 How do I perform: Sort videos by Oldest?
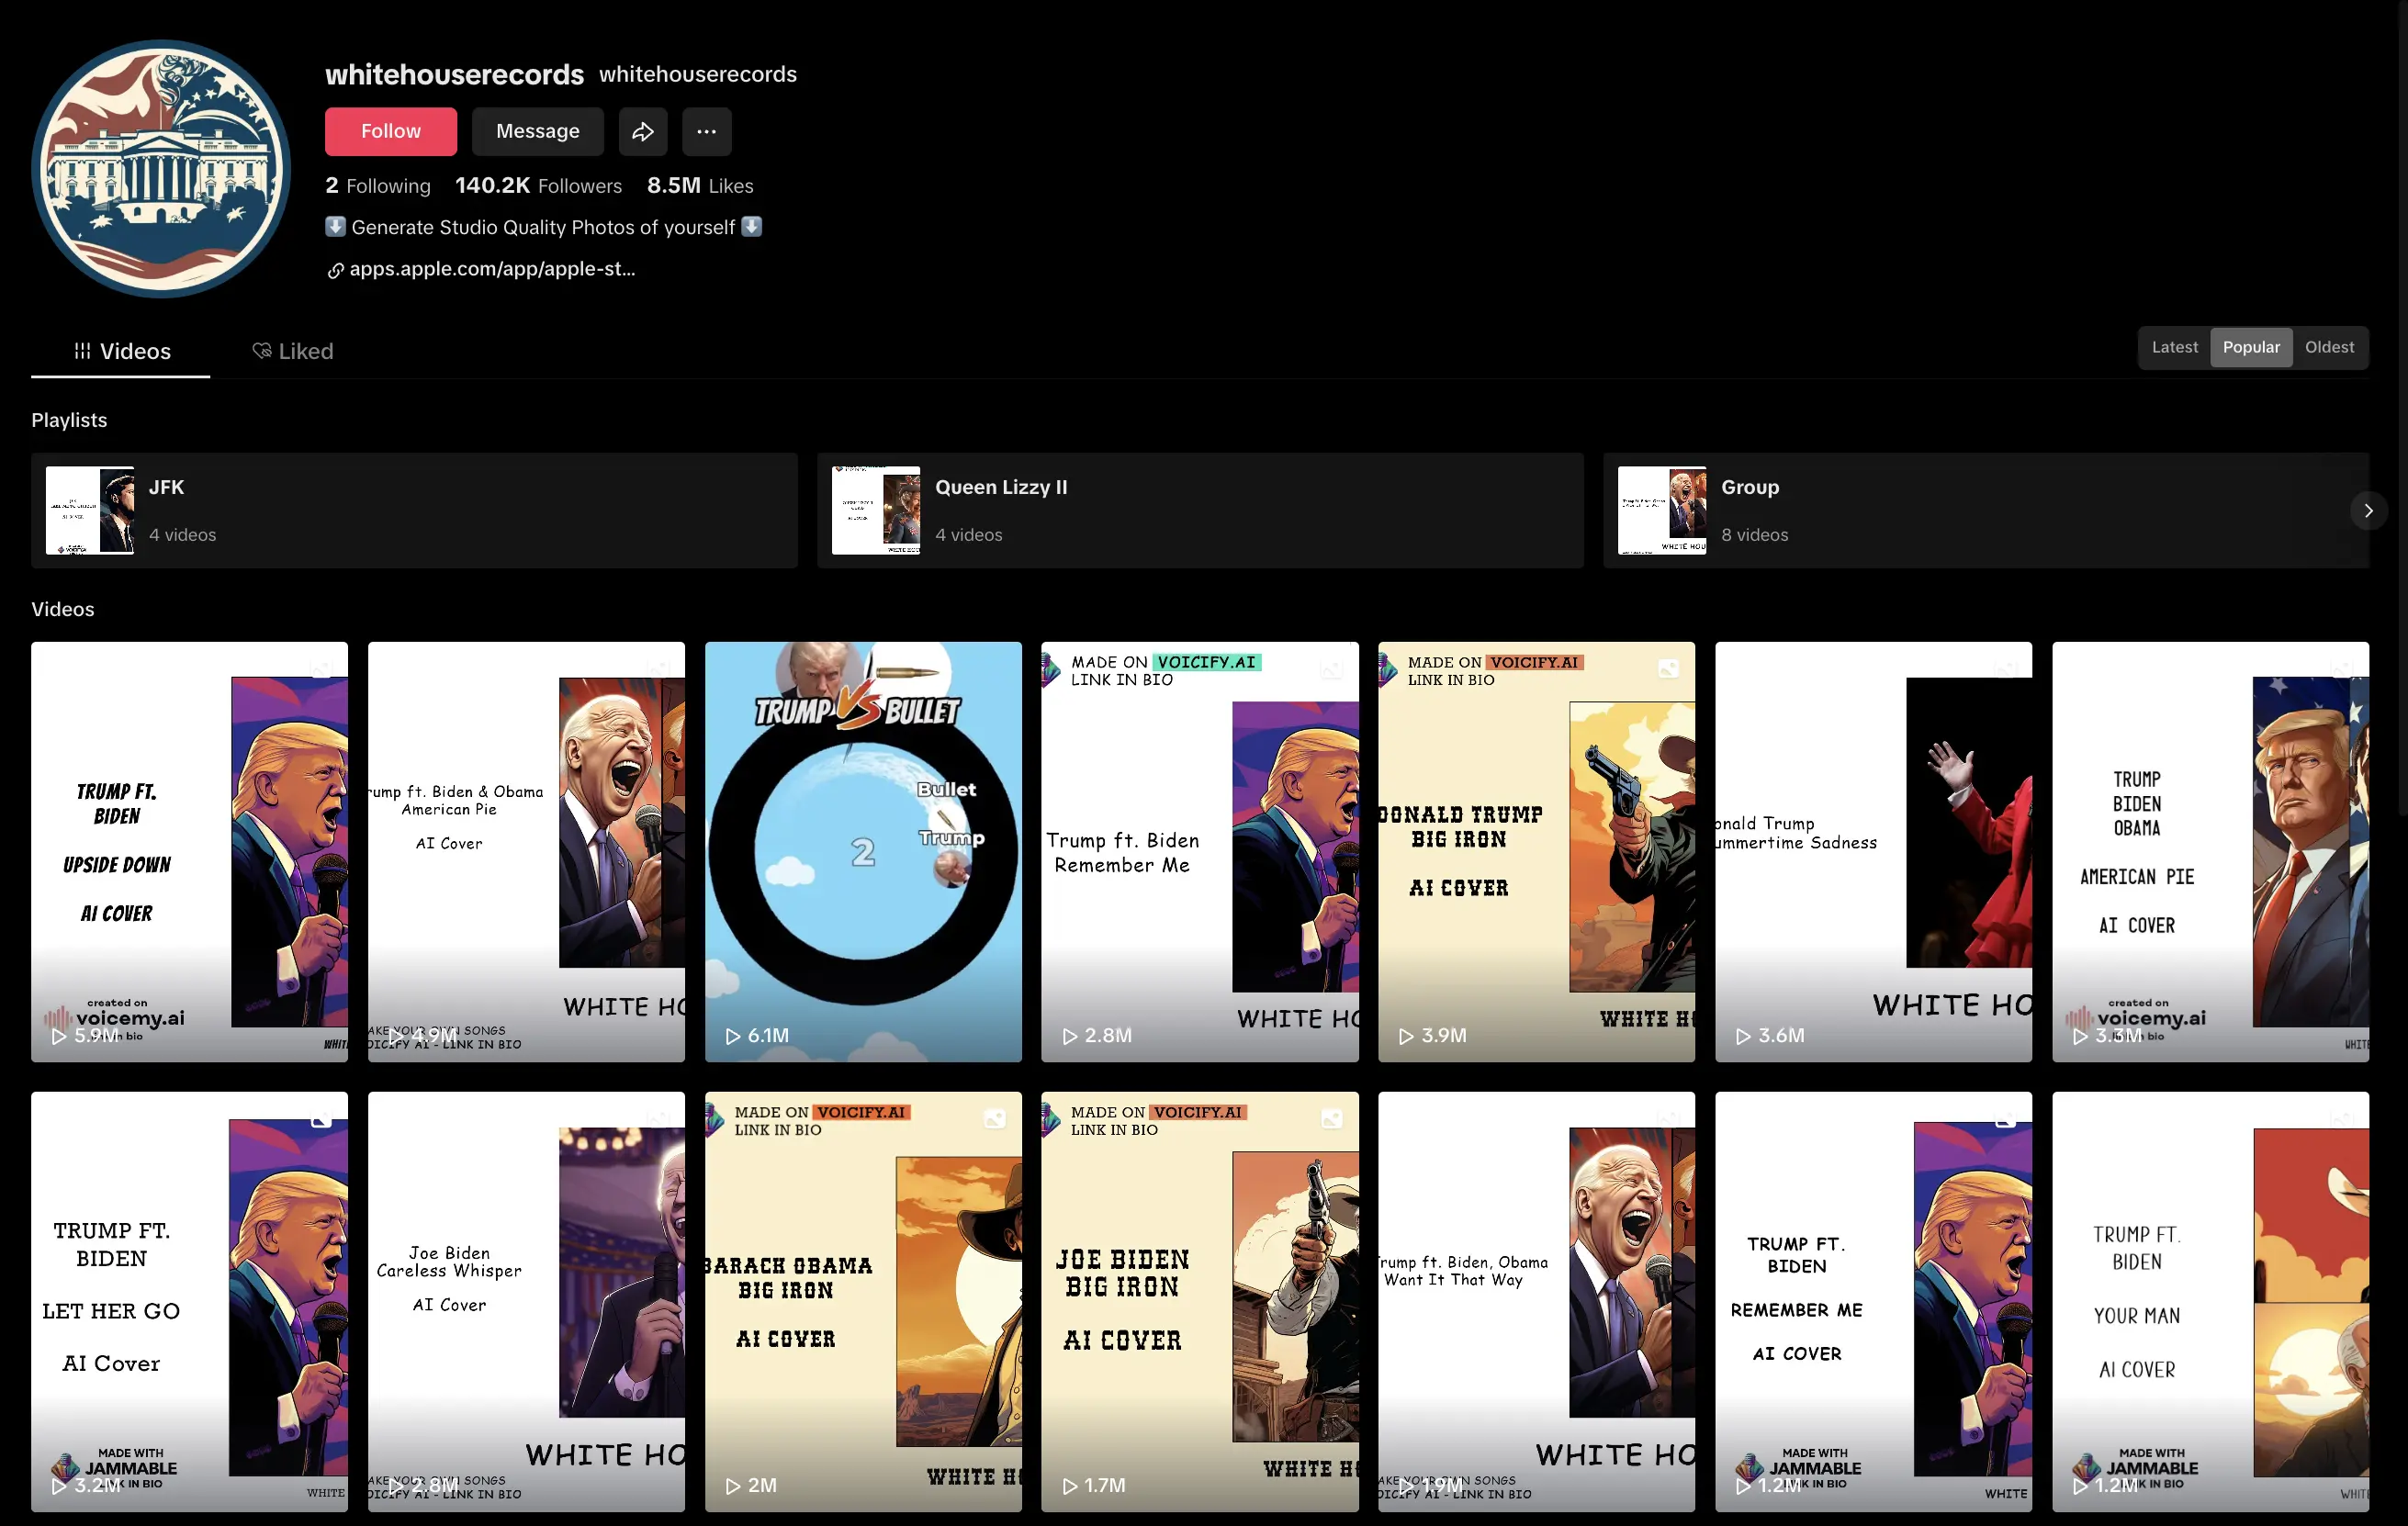click(2328, 347)
